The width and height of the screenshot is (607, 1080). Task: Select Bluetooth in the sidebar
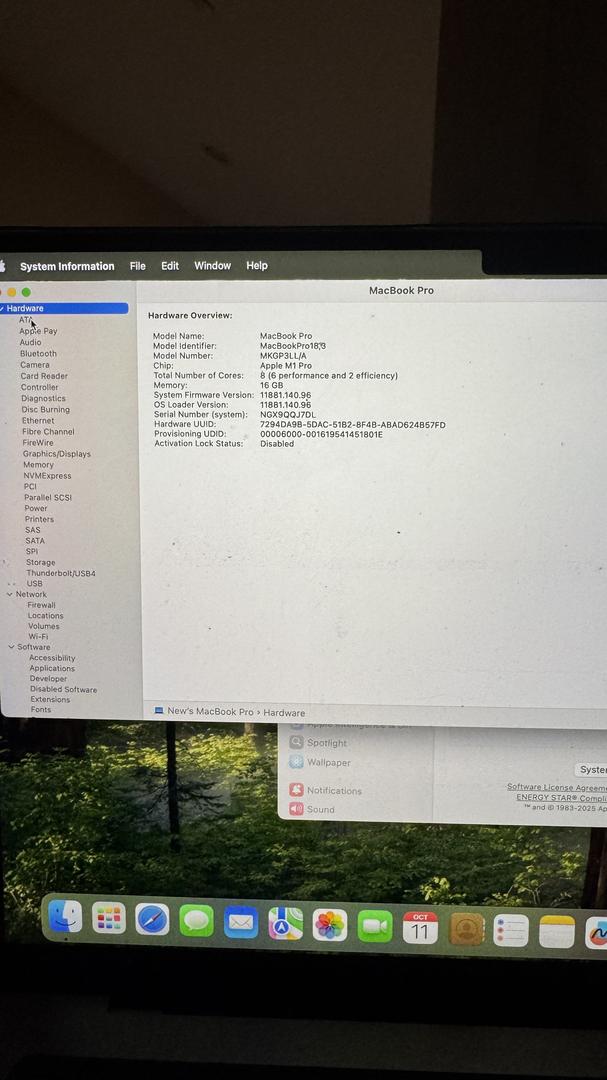click(39, 353)
